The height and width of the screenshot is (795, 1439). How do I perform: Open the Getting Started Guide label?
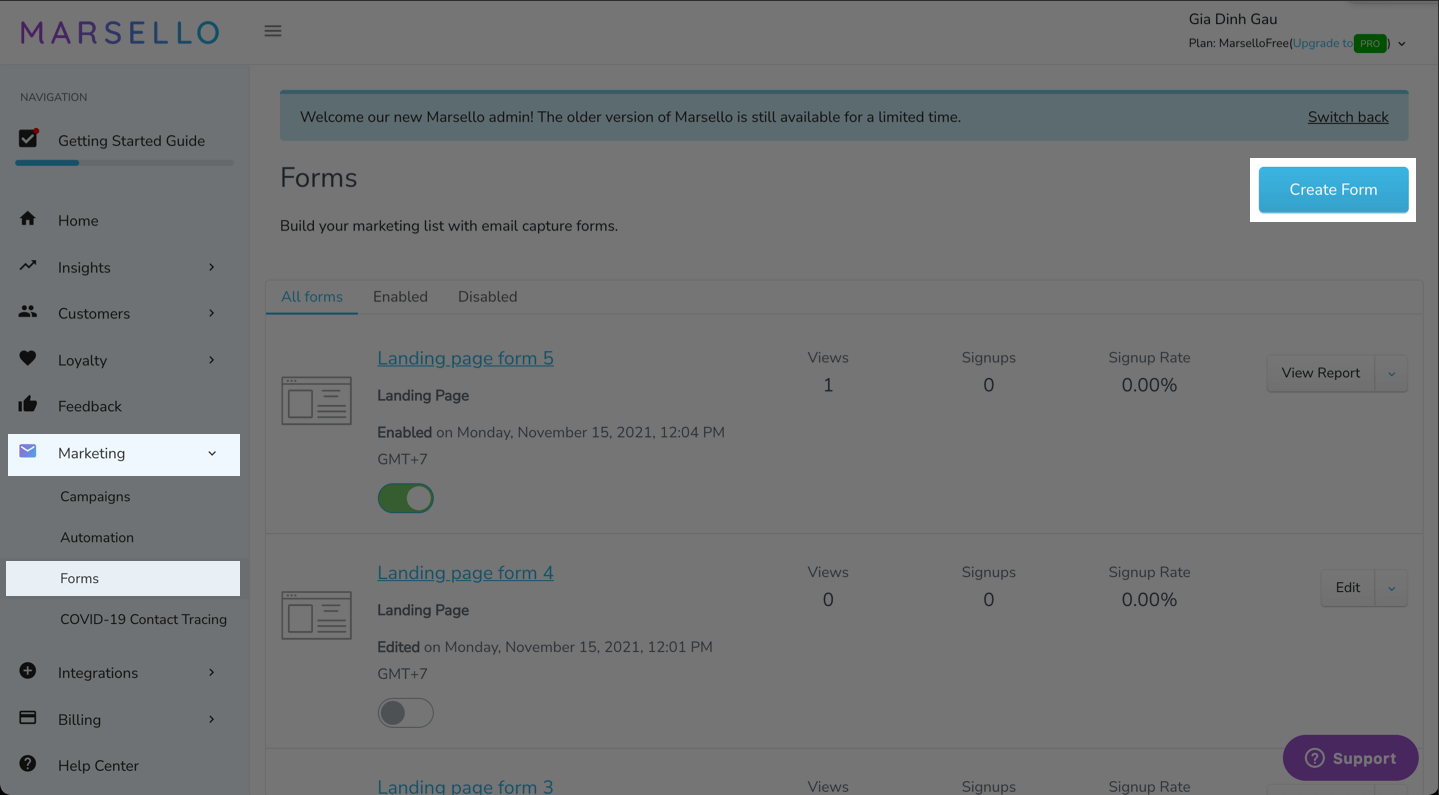point(131,141)
